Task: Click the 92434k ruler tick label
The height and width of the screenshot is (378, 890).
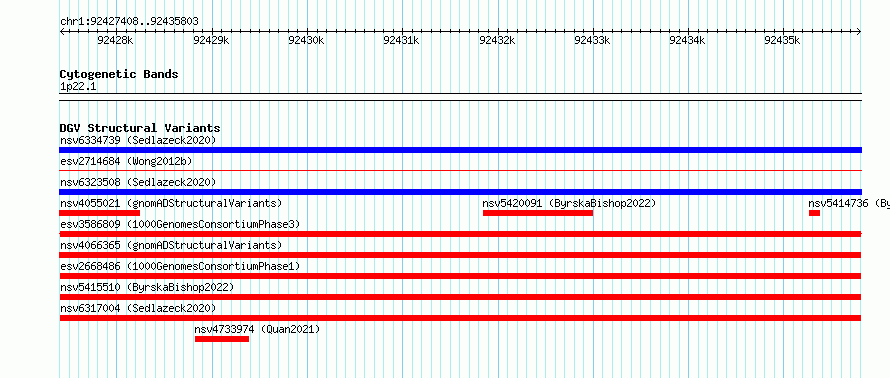Action: point(687,40)
